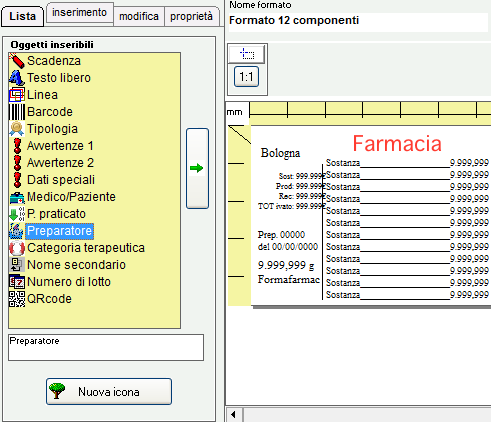
Task: Click the Nome formato text field
Action: (x=358, y=21)
